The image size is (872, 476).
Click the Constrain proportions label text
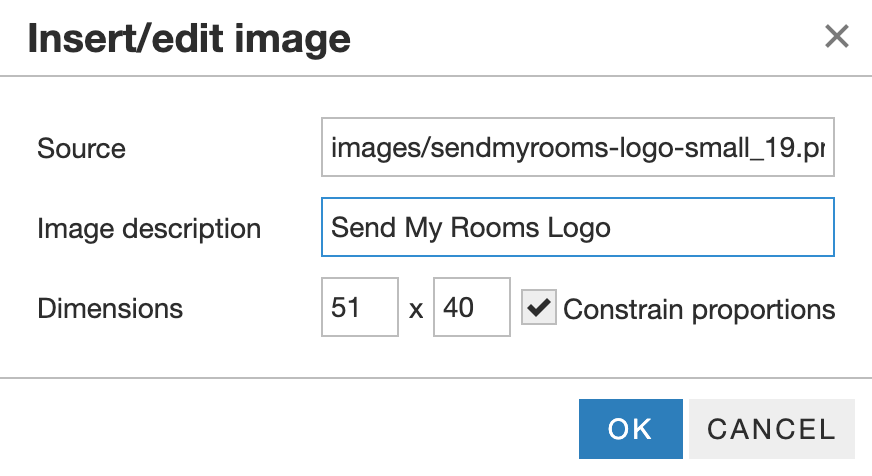[699, 309]
